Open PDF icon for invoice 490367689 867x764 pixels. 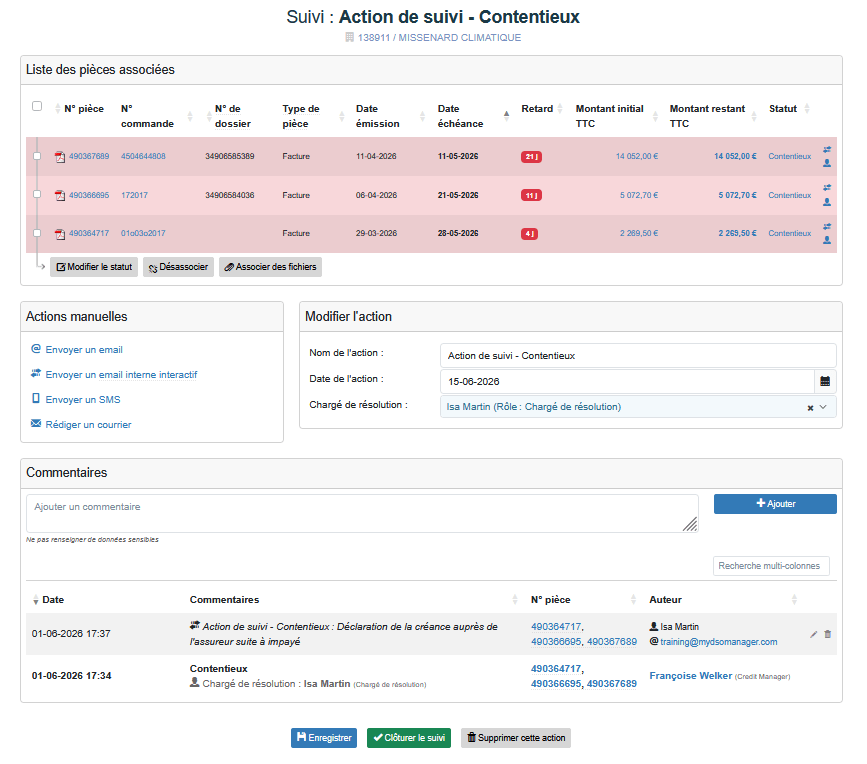tap(60, 157)
